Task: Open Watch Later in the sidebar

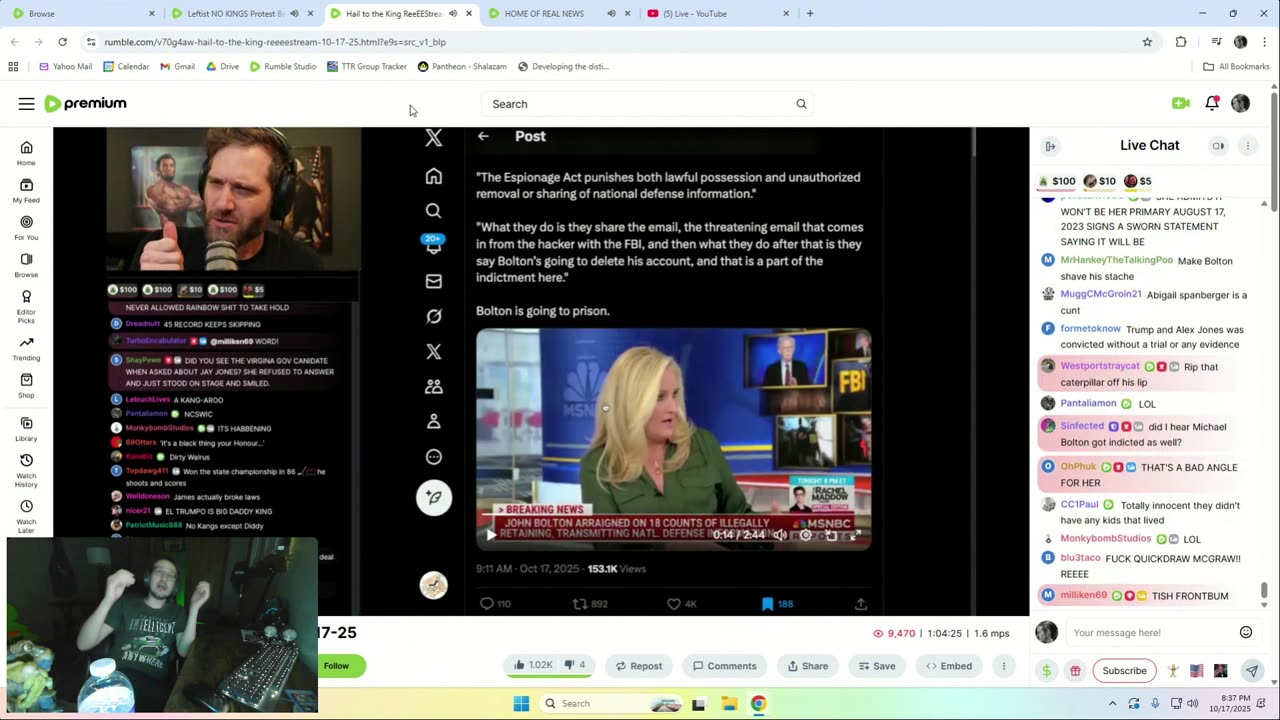Action: [x=26, y=516]
